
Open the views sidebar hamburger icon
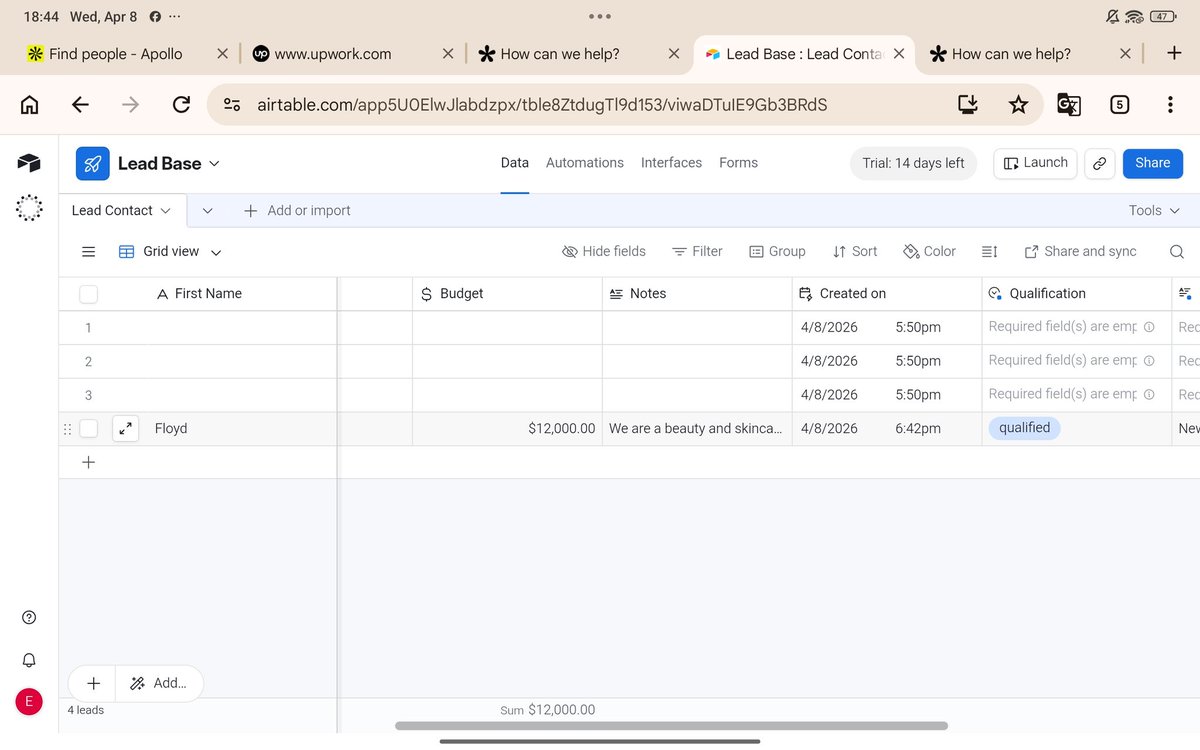(x=88, y=252)
